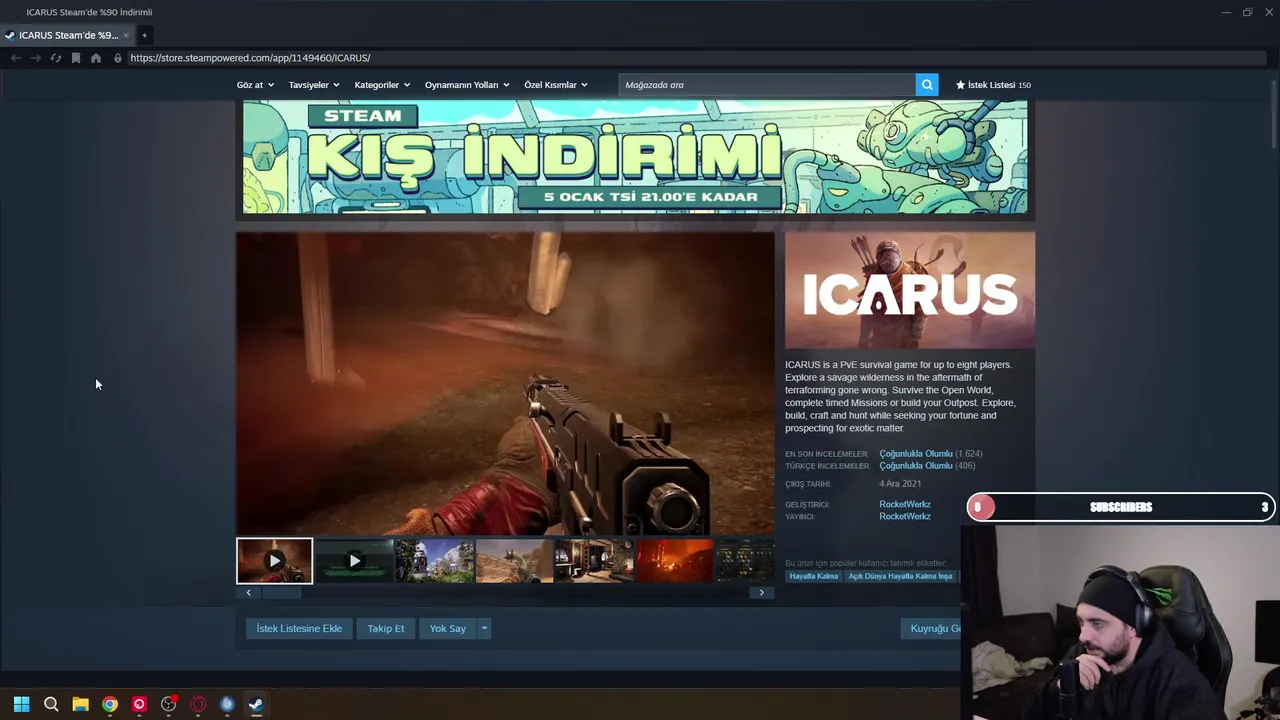Image resolution: width=1280 pixels, height=720 pixels.
Task: Reload the page with the refresh icon
Action: (56, 58)
